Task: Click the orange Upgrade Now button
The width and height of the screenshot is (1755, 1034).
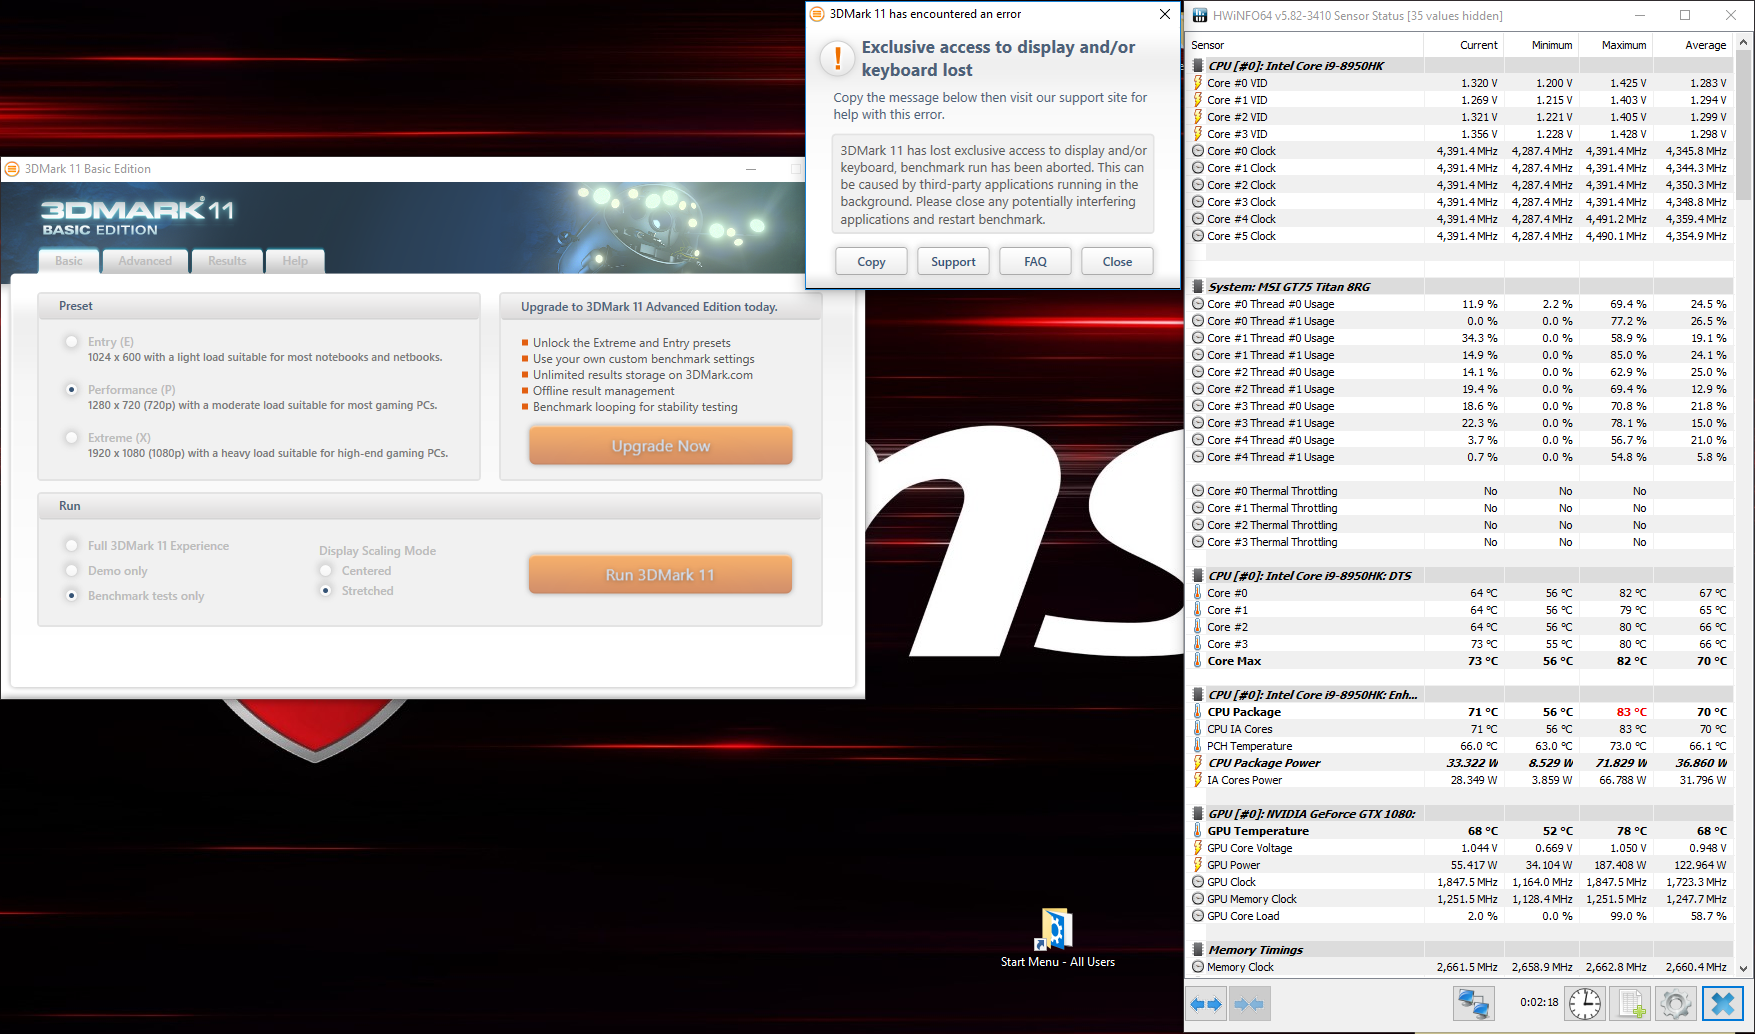Action: [x=661, y=446]
